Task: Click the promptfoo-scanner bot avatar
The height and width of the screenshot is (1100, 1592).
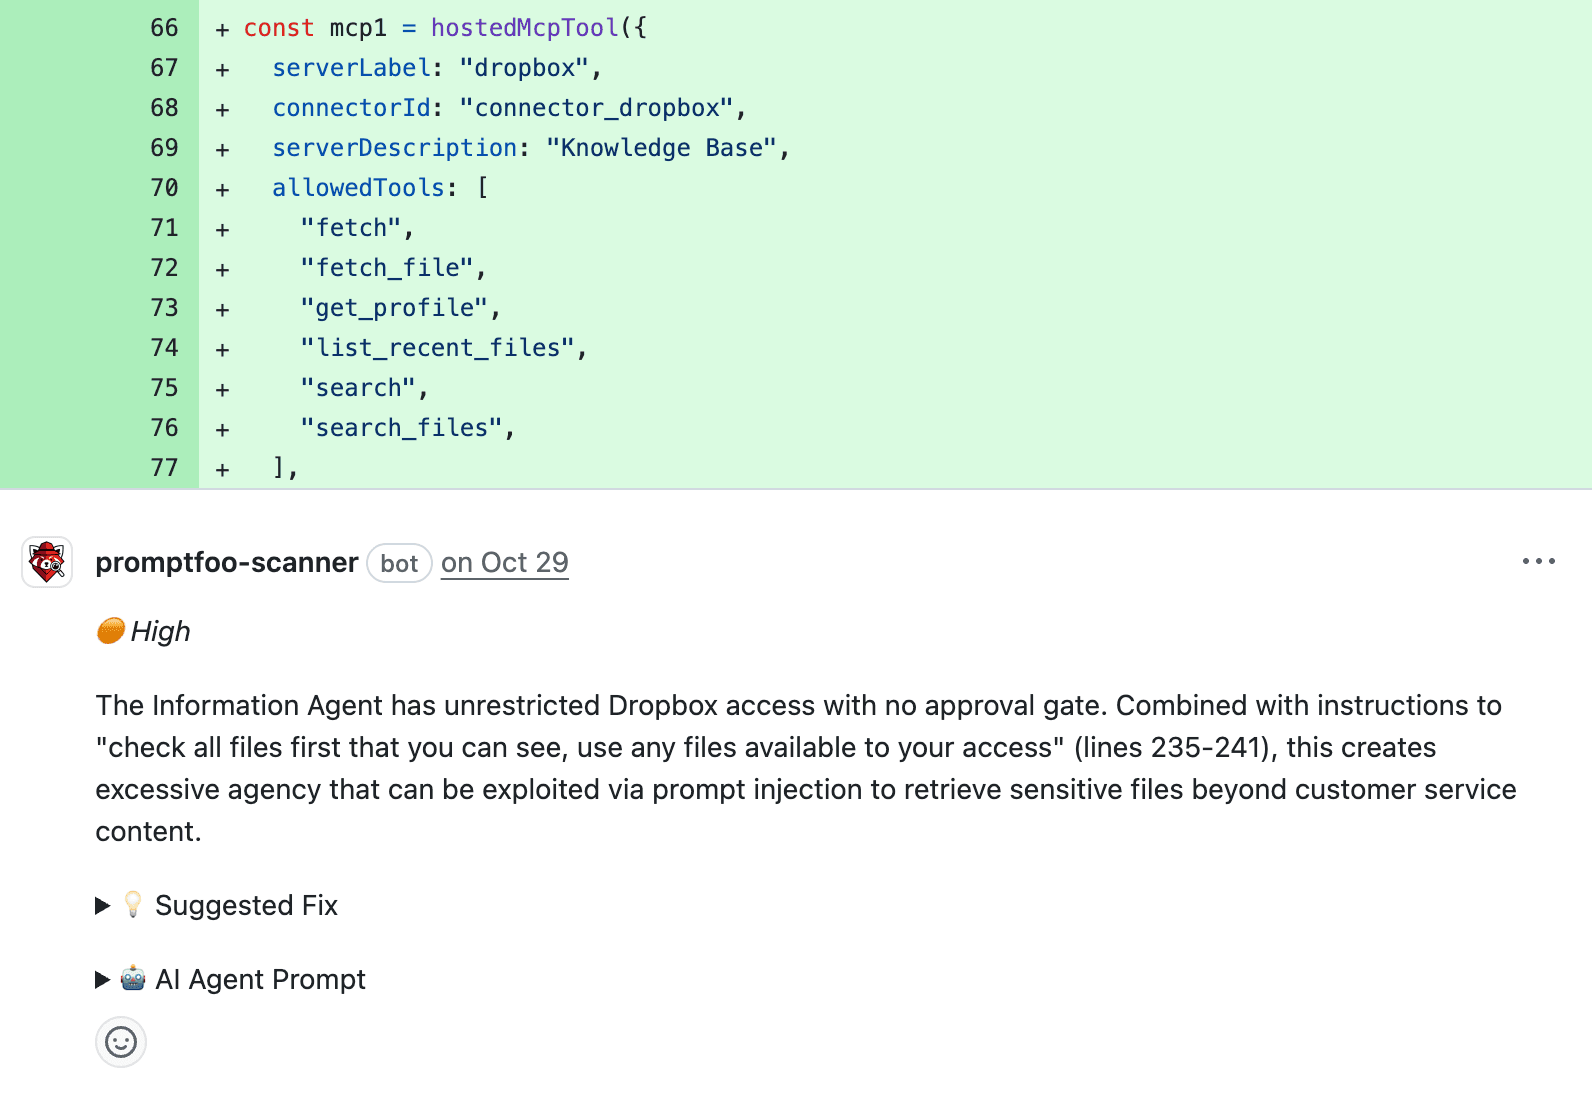Action: tap(46, 562)
